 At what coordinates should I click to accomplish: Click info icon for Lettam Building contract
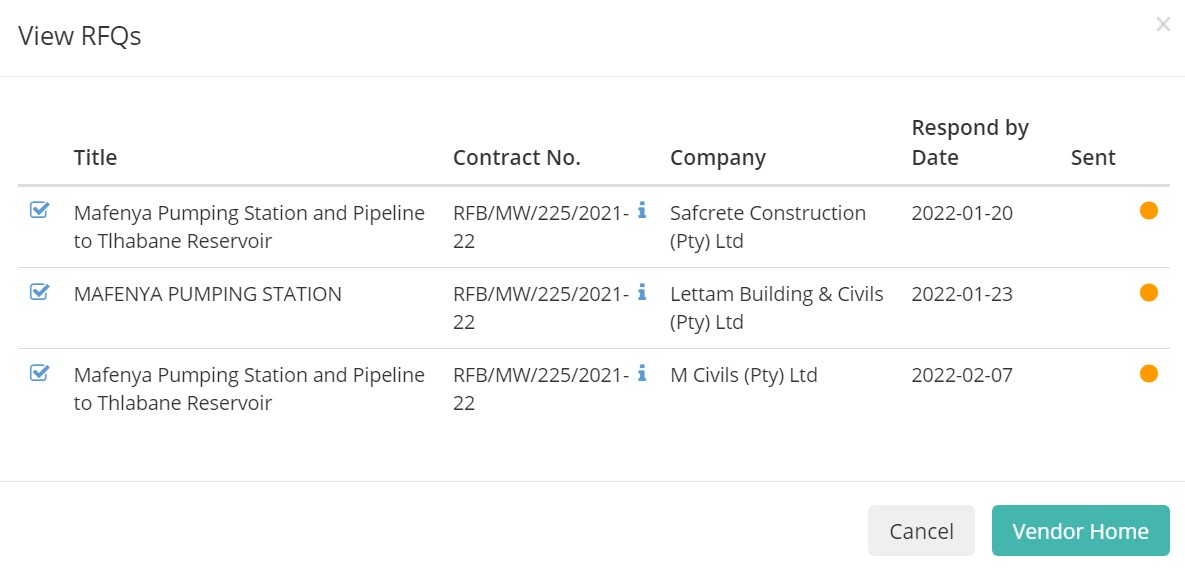point(642,291)
